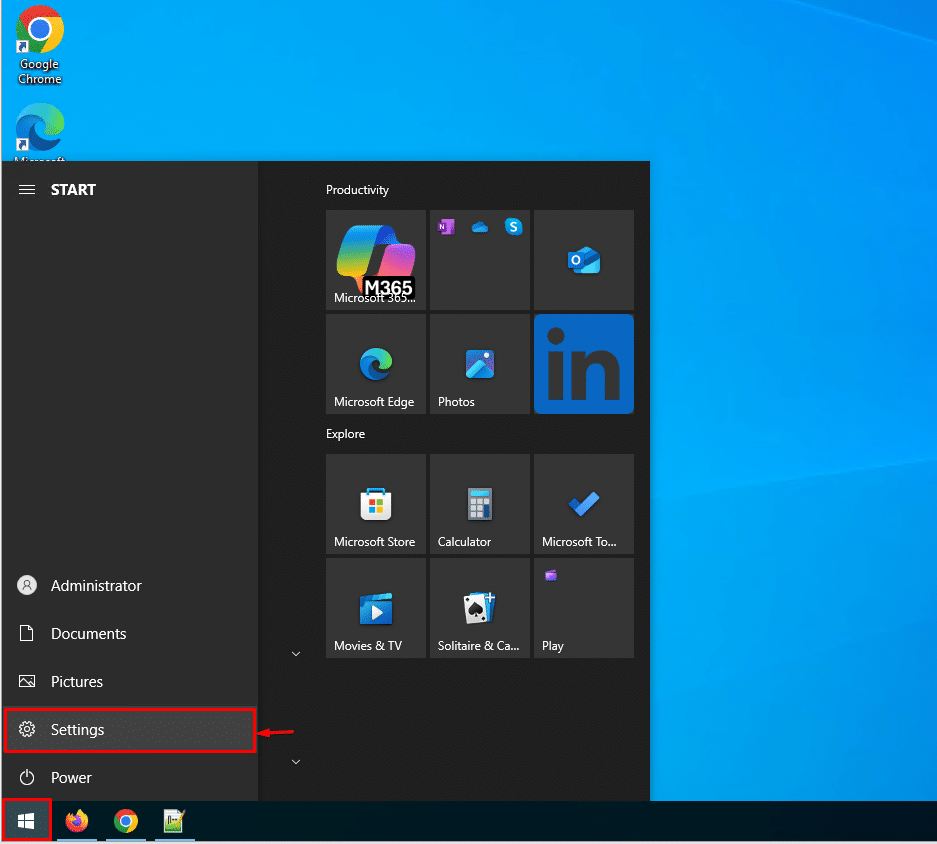Launch the LinkedIn tile
Image resolution: width=937 pixels, height=844 pixels.
(584, 364)
